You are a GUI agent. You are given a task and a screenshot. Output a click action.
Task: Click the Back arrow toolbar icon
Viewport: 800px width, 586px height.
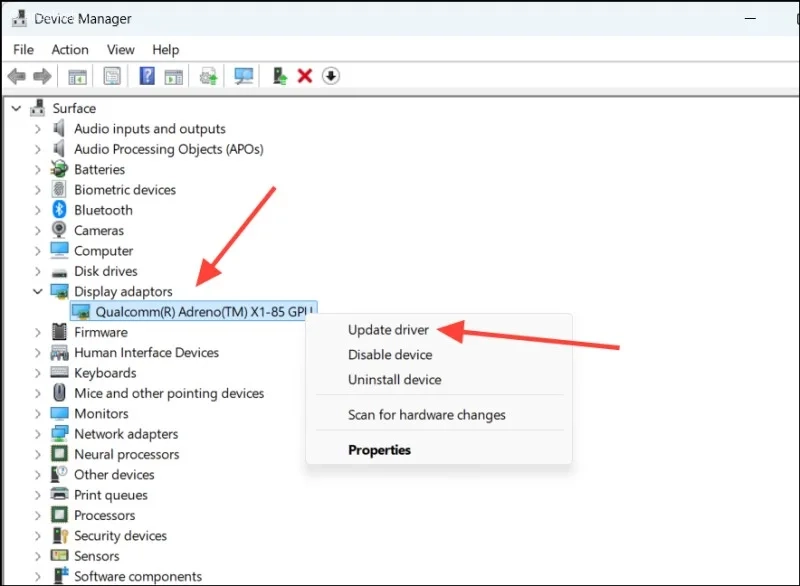[x=17, y=77]
